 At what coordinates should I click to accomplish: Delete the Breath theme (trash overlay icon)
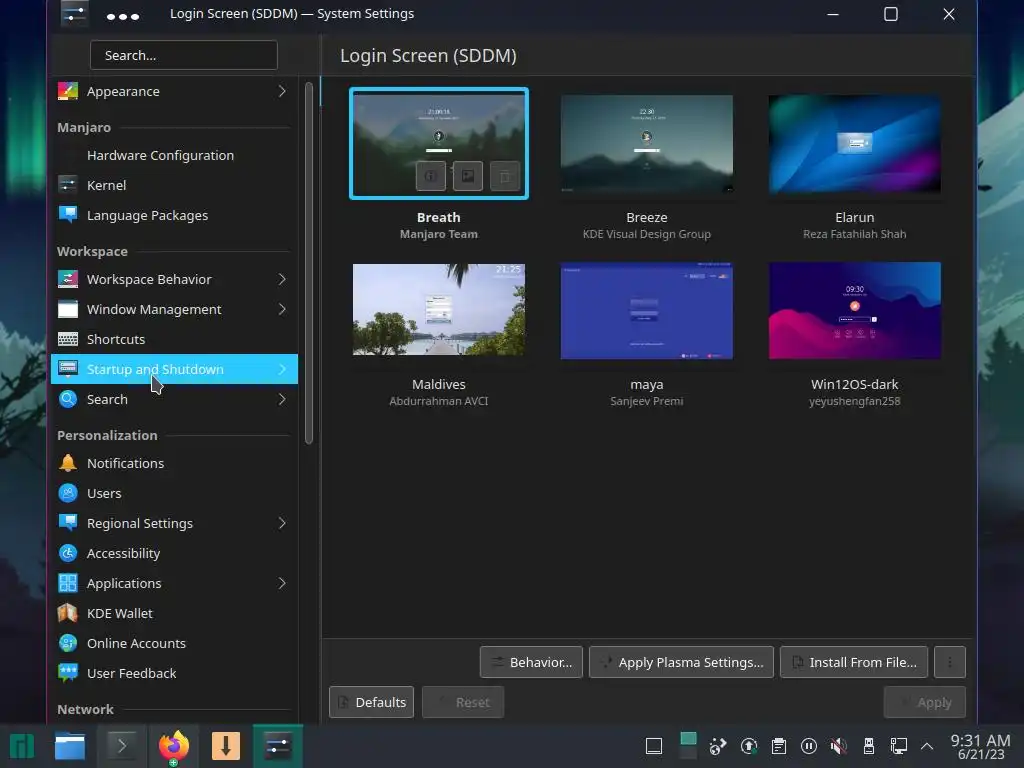[x=505, y=176]
